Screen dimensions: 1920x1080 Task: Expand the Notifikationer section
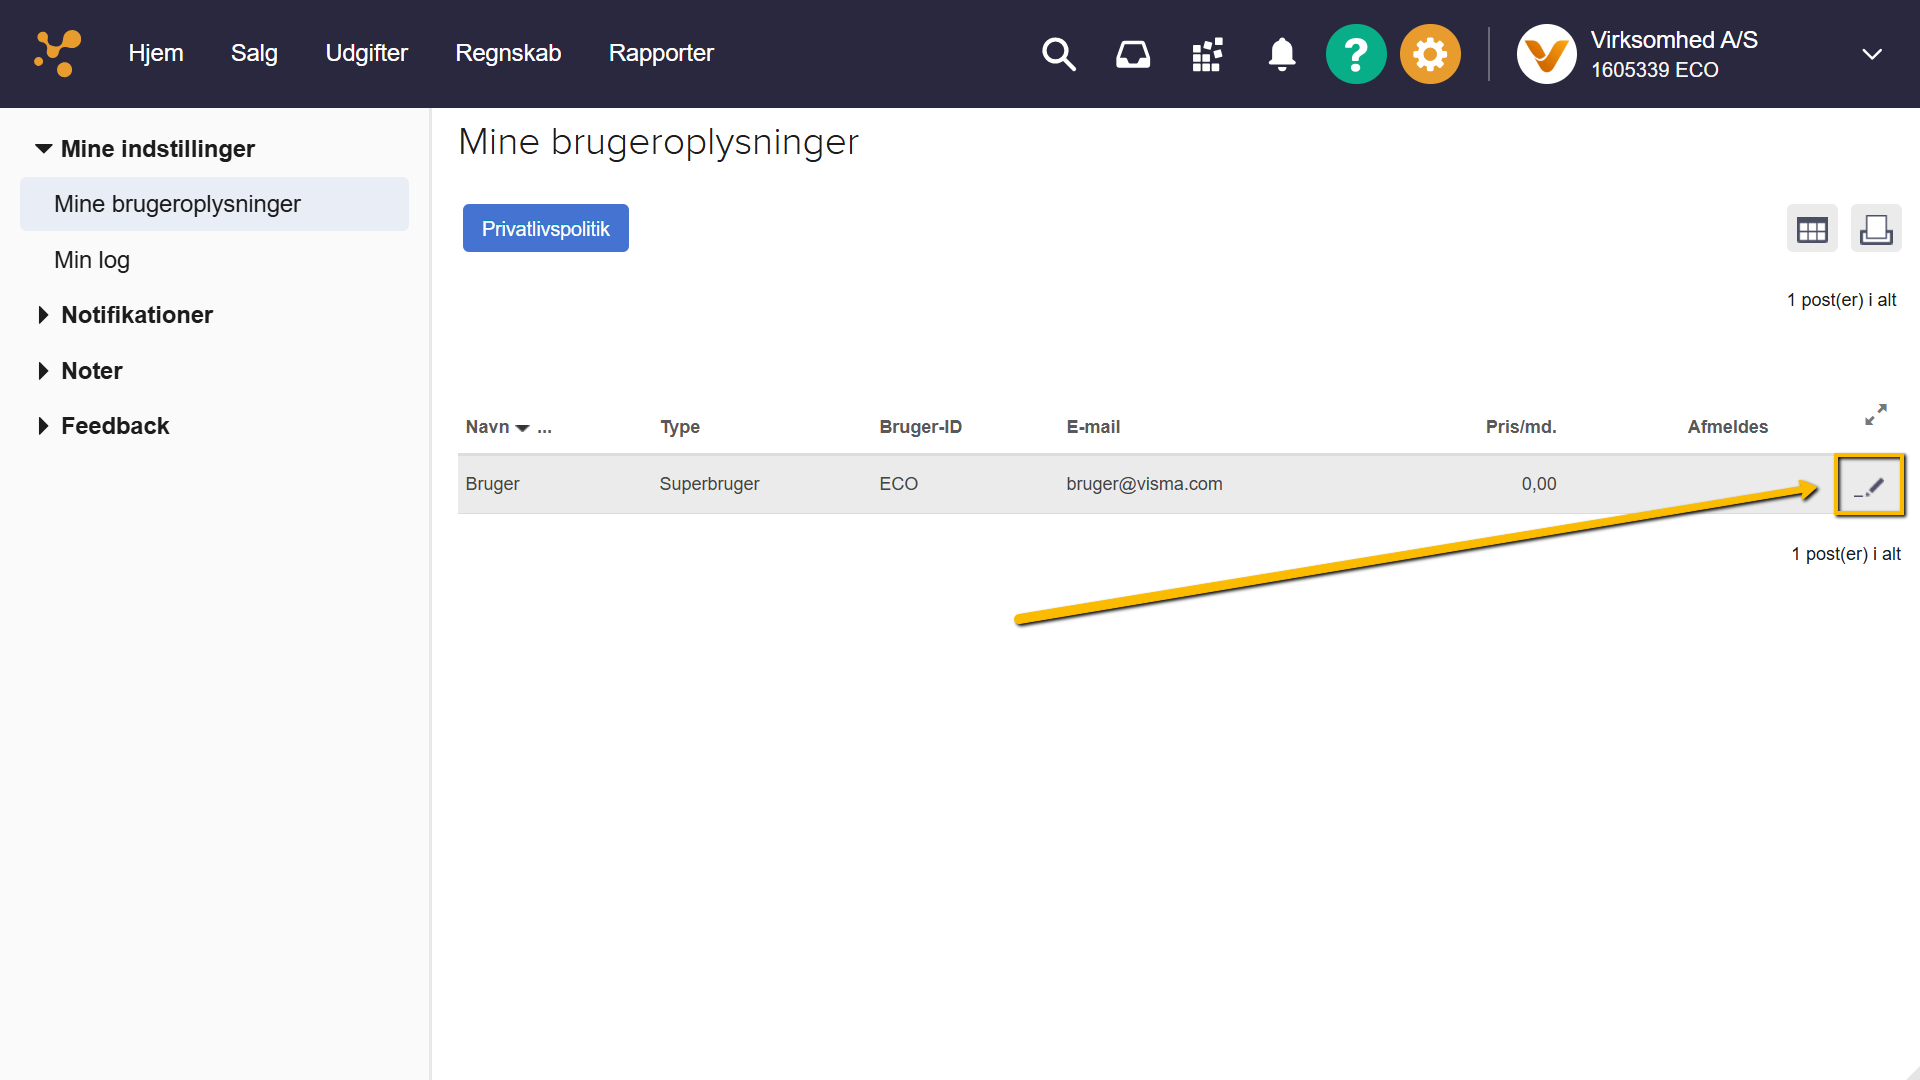pos(44,315)
